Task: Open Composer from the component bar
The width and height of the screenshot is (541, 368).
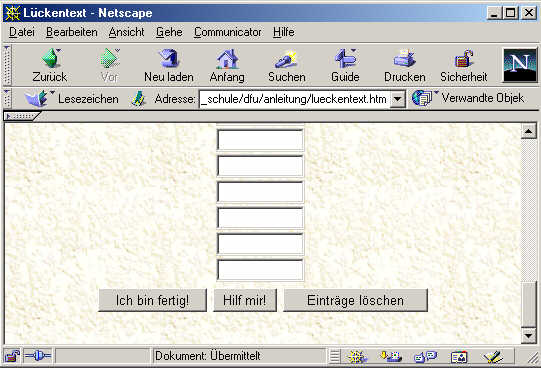Action: coord(493,357)
